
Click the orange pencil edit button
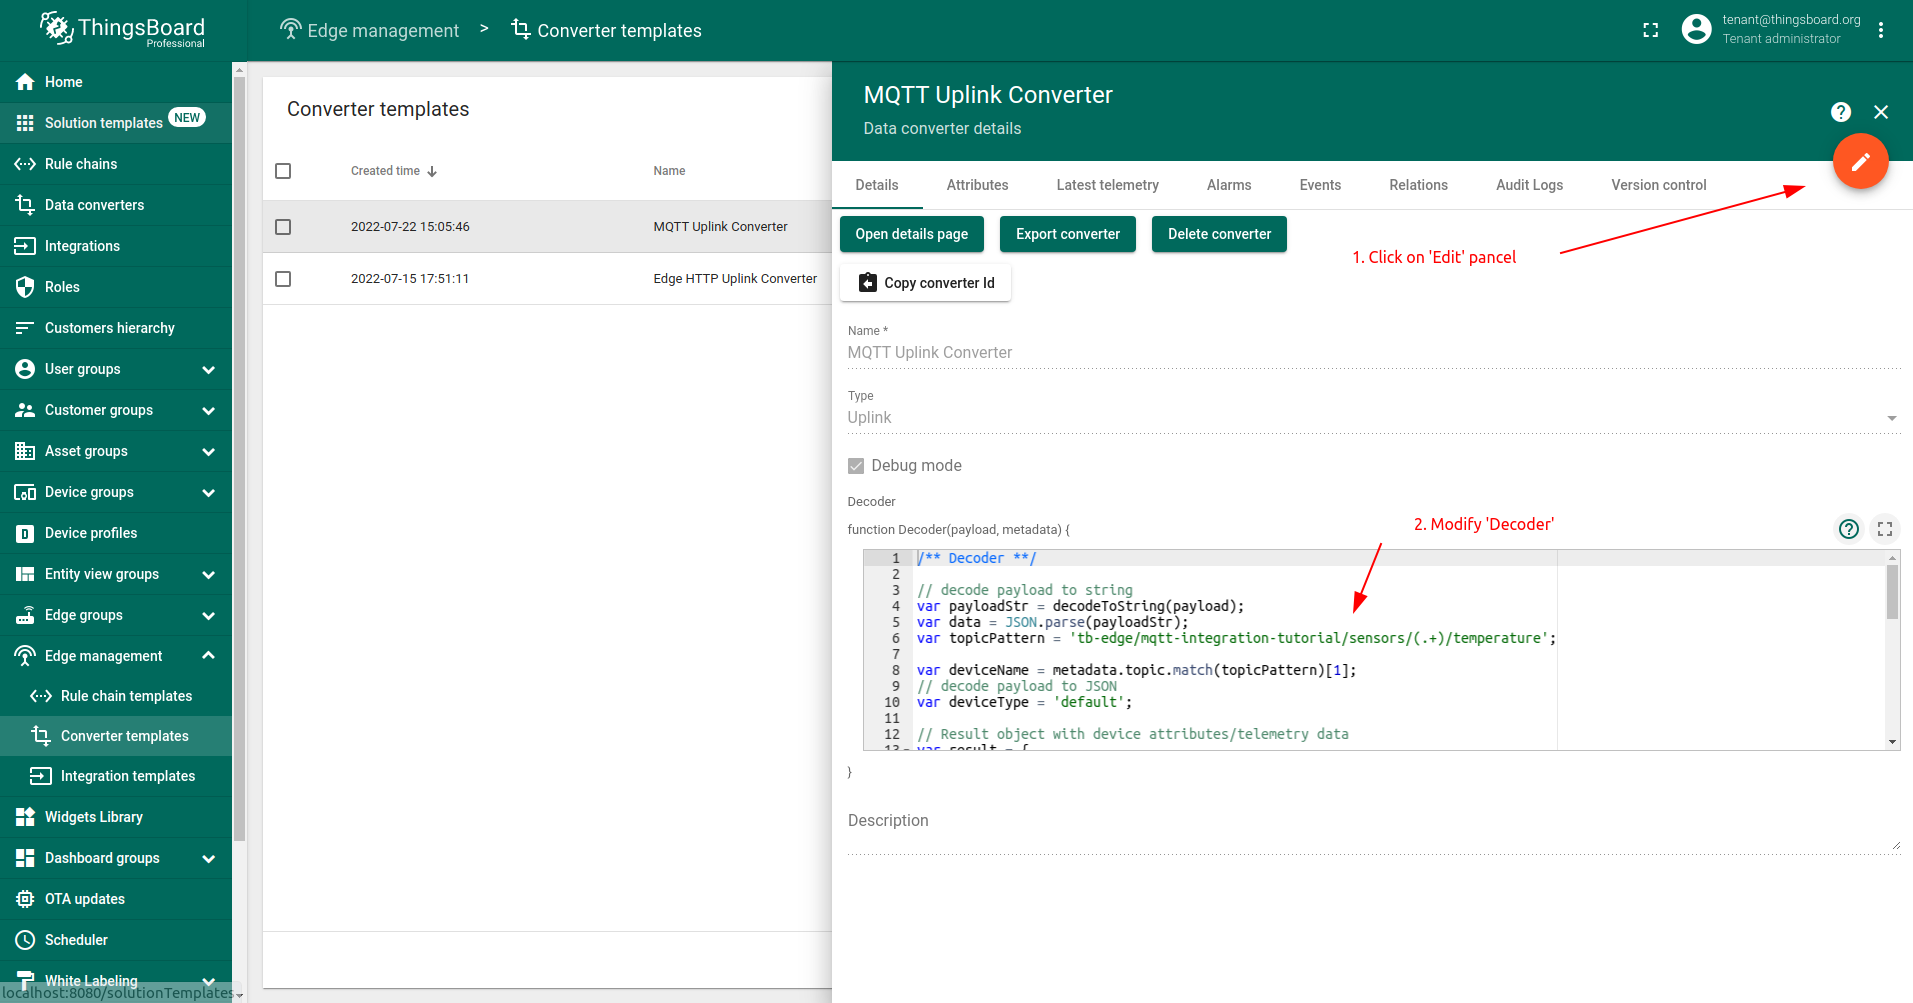coord(1860,161)
